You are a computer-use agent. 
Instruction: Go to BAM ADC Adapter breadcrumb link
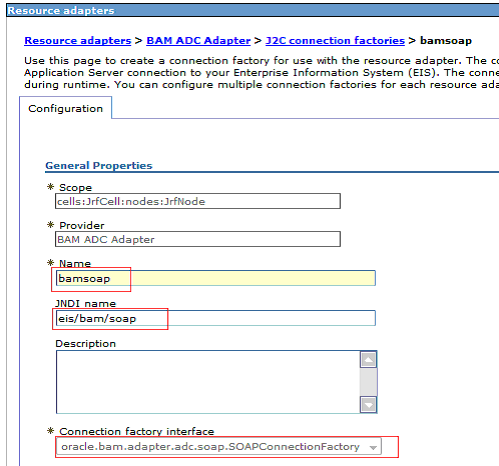coord(198,41)
